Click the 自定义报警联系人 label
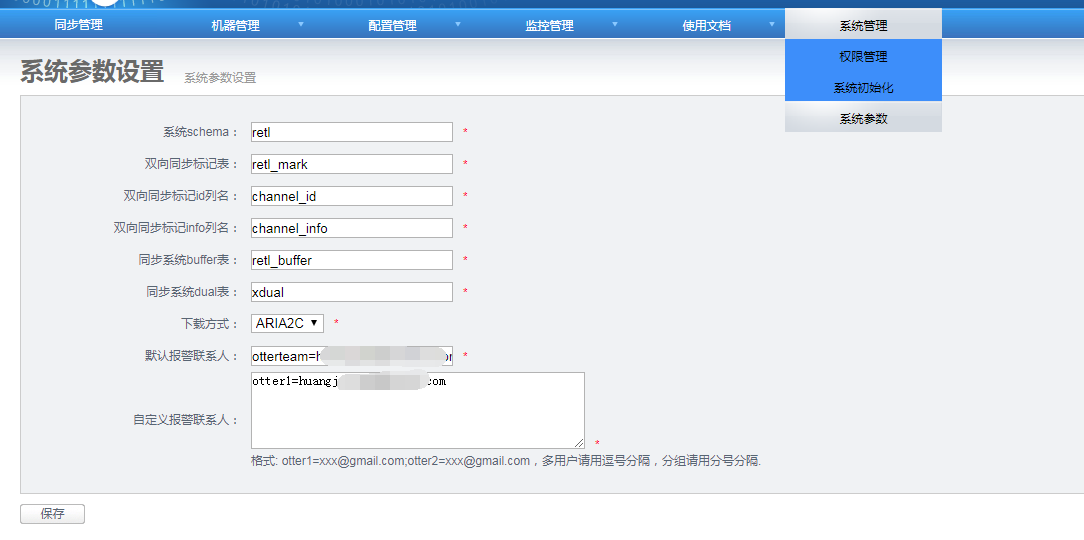Screen dimensions: 1084x540 point(186,420)
